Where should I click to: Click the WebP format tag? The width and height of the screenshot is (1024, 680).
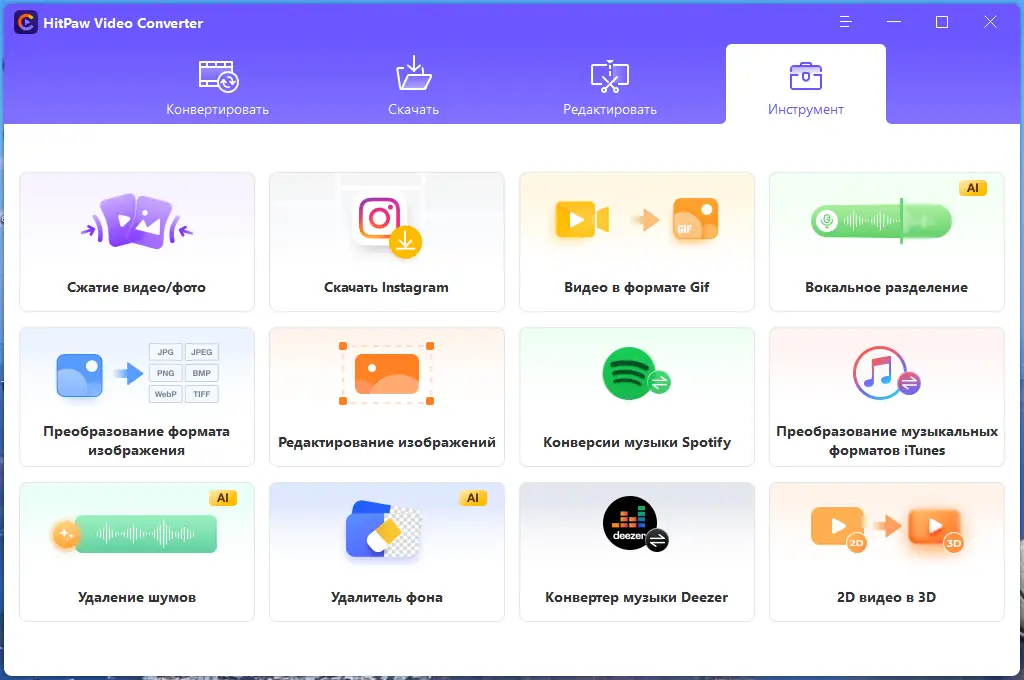(x=165, y=394)
